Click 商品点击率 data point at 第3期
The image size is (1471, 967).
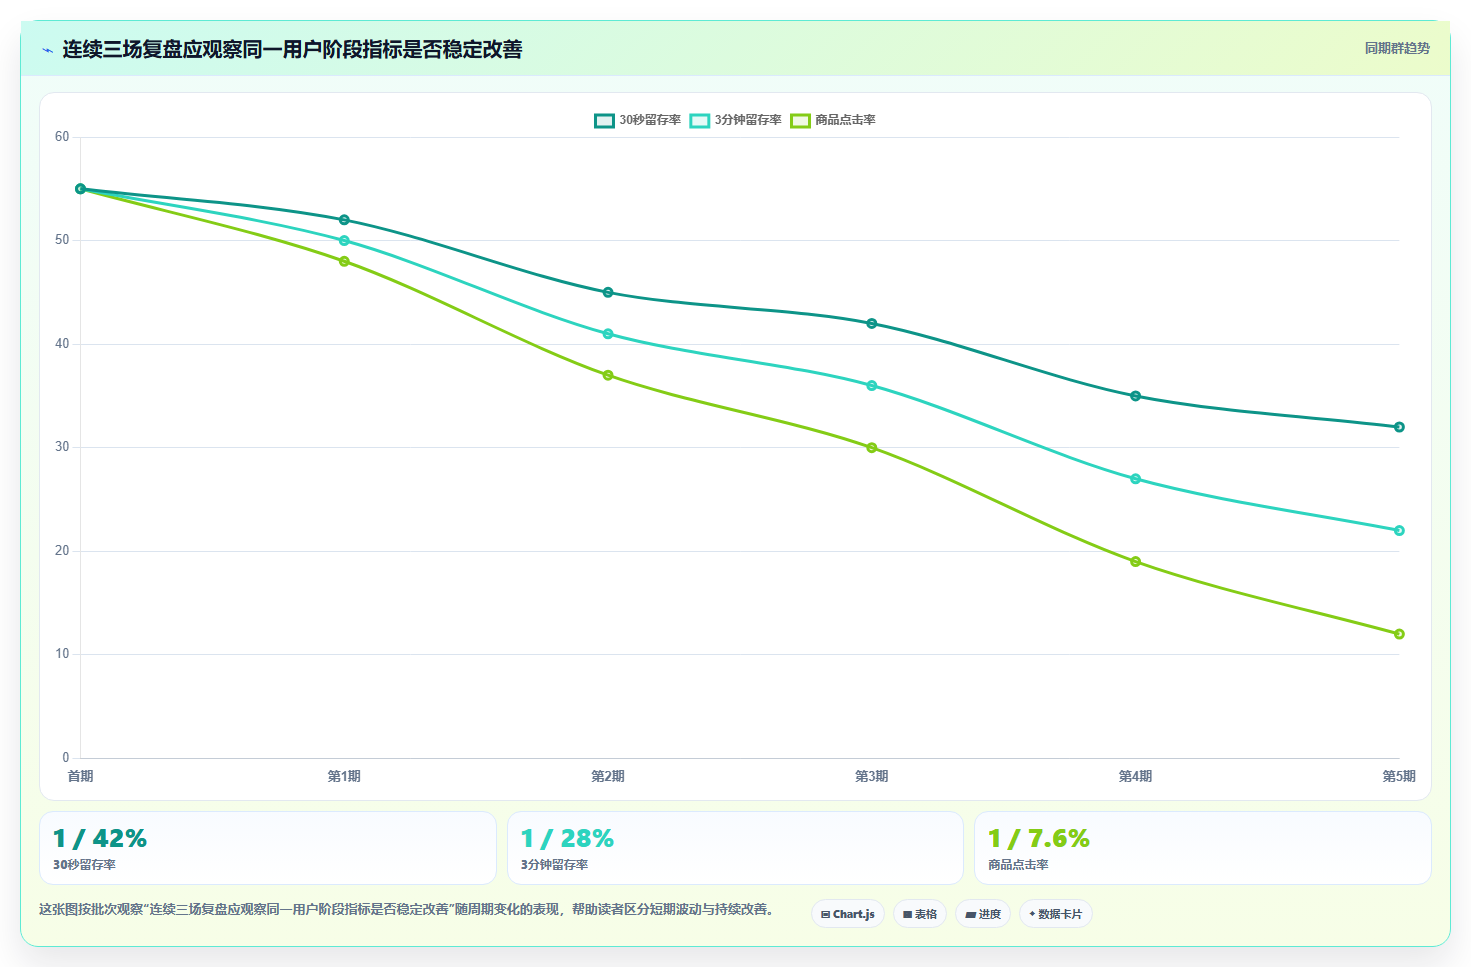tap(872, 448)
